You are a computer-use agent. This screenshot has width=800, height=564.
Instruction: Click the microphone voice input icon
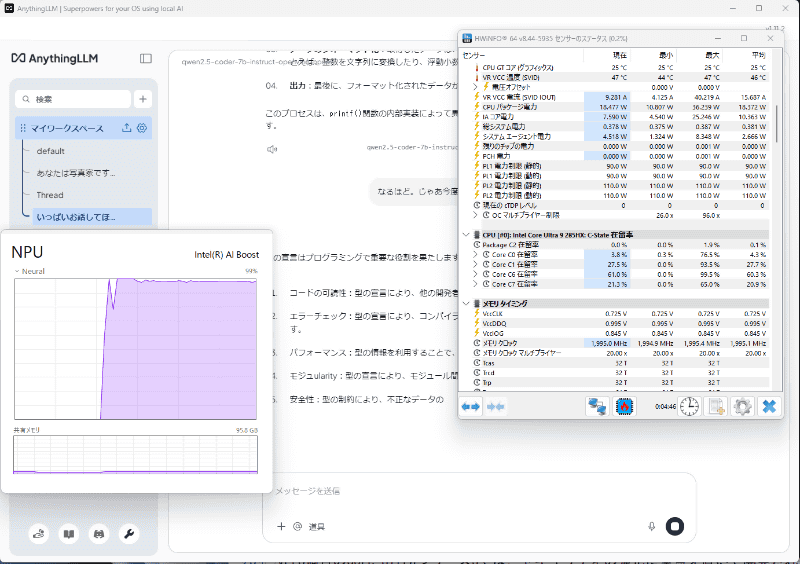click(x=652, y=526)
